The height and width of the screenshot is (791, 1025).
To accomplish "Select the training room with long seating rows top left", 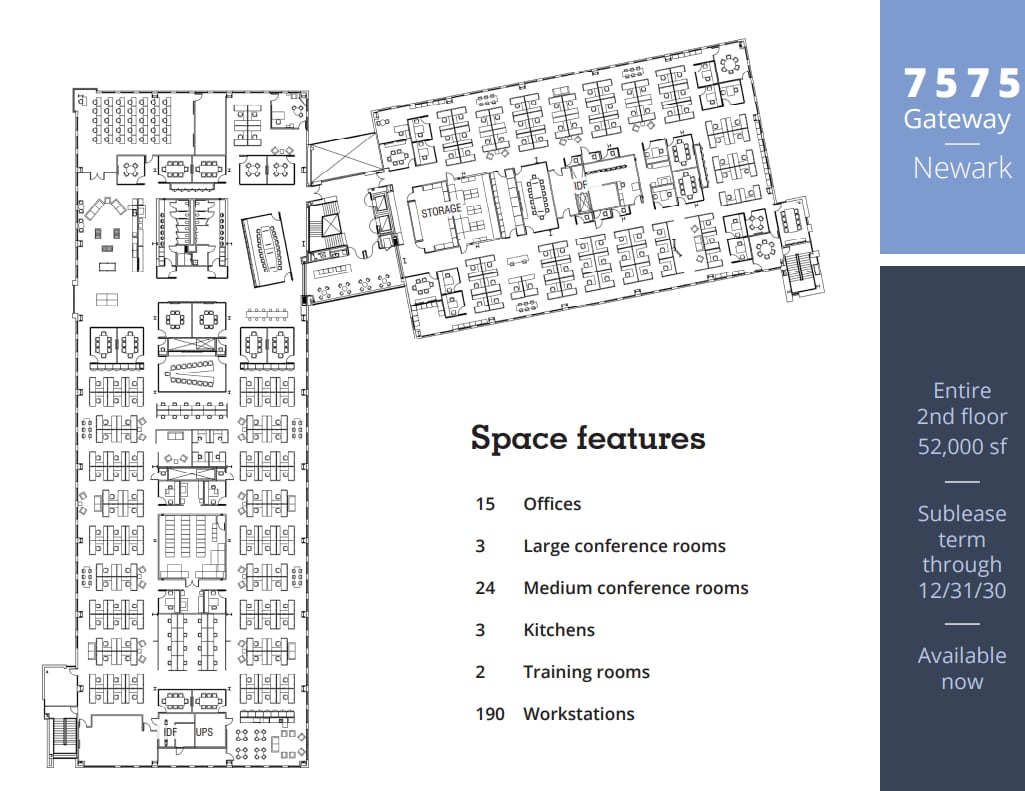I will point(130,120).
